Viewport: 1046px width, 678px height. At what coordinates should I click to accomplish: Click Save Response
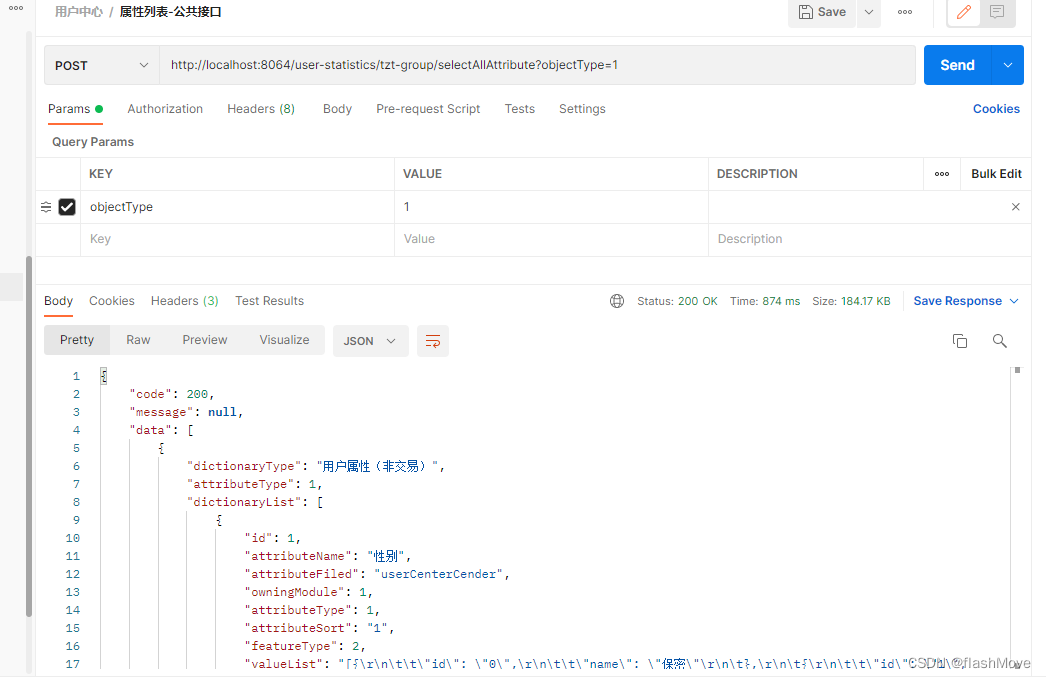click(x=957, y=302)
